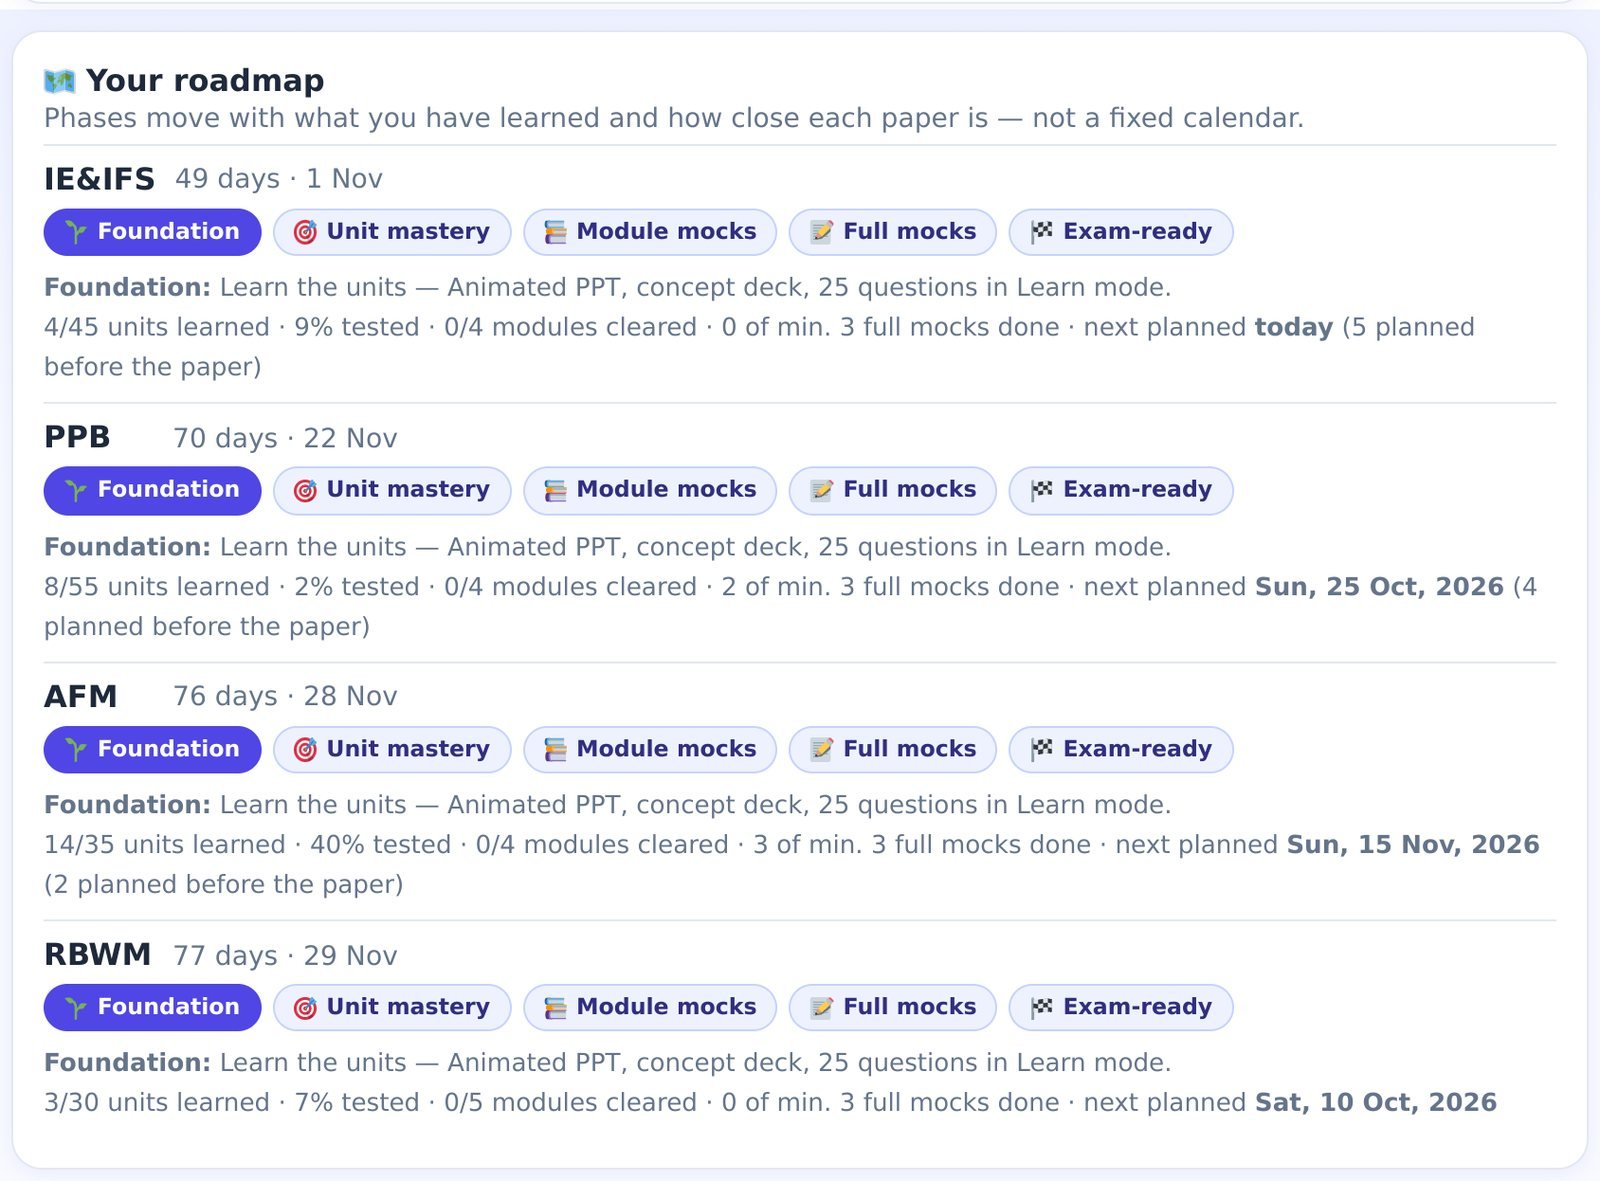Click the 'Sun, 15 Nov, 2026' planned date
This screenshot has height=1181, width=1600.
click(x=1413, y=845)
